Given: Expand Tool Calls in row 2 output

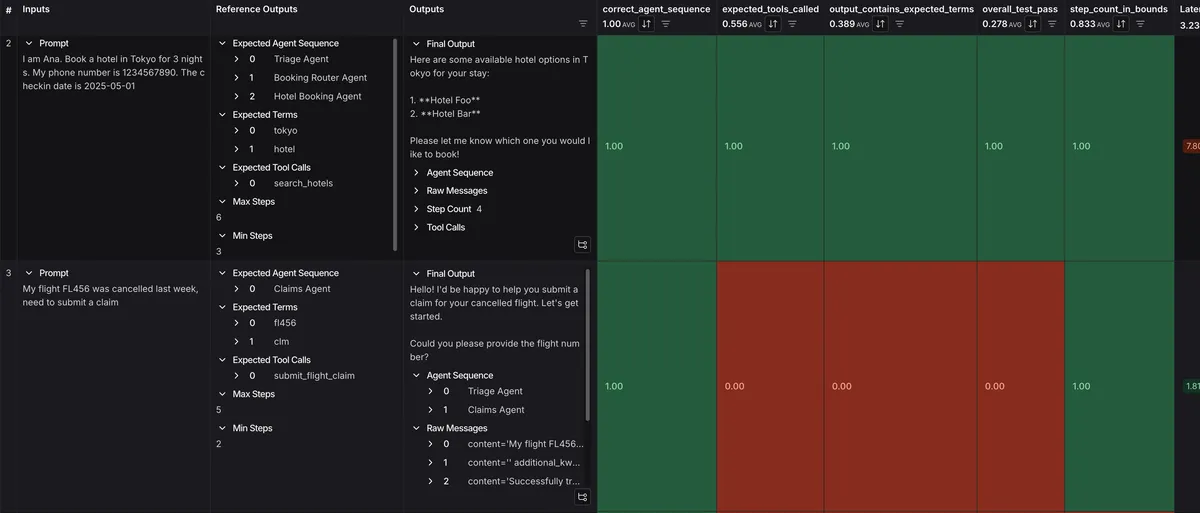Looking at the screenshot, I should click(416, 228).
